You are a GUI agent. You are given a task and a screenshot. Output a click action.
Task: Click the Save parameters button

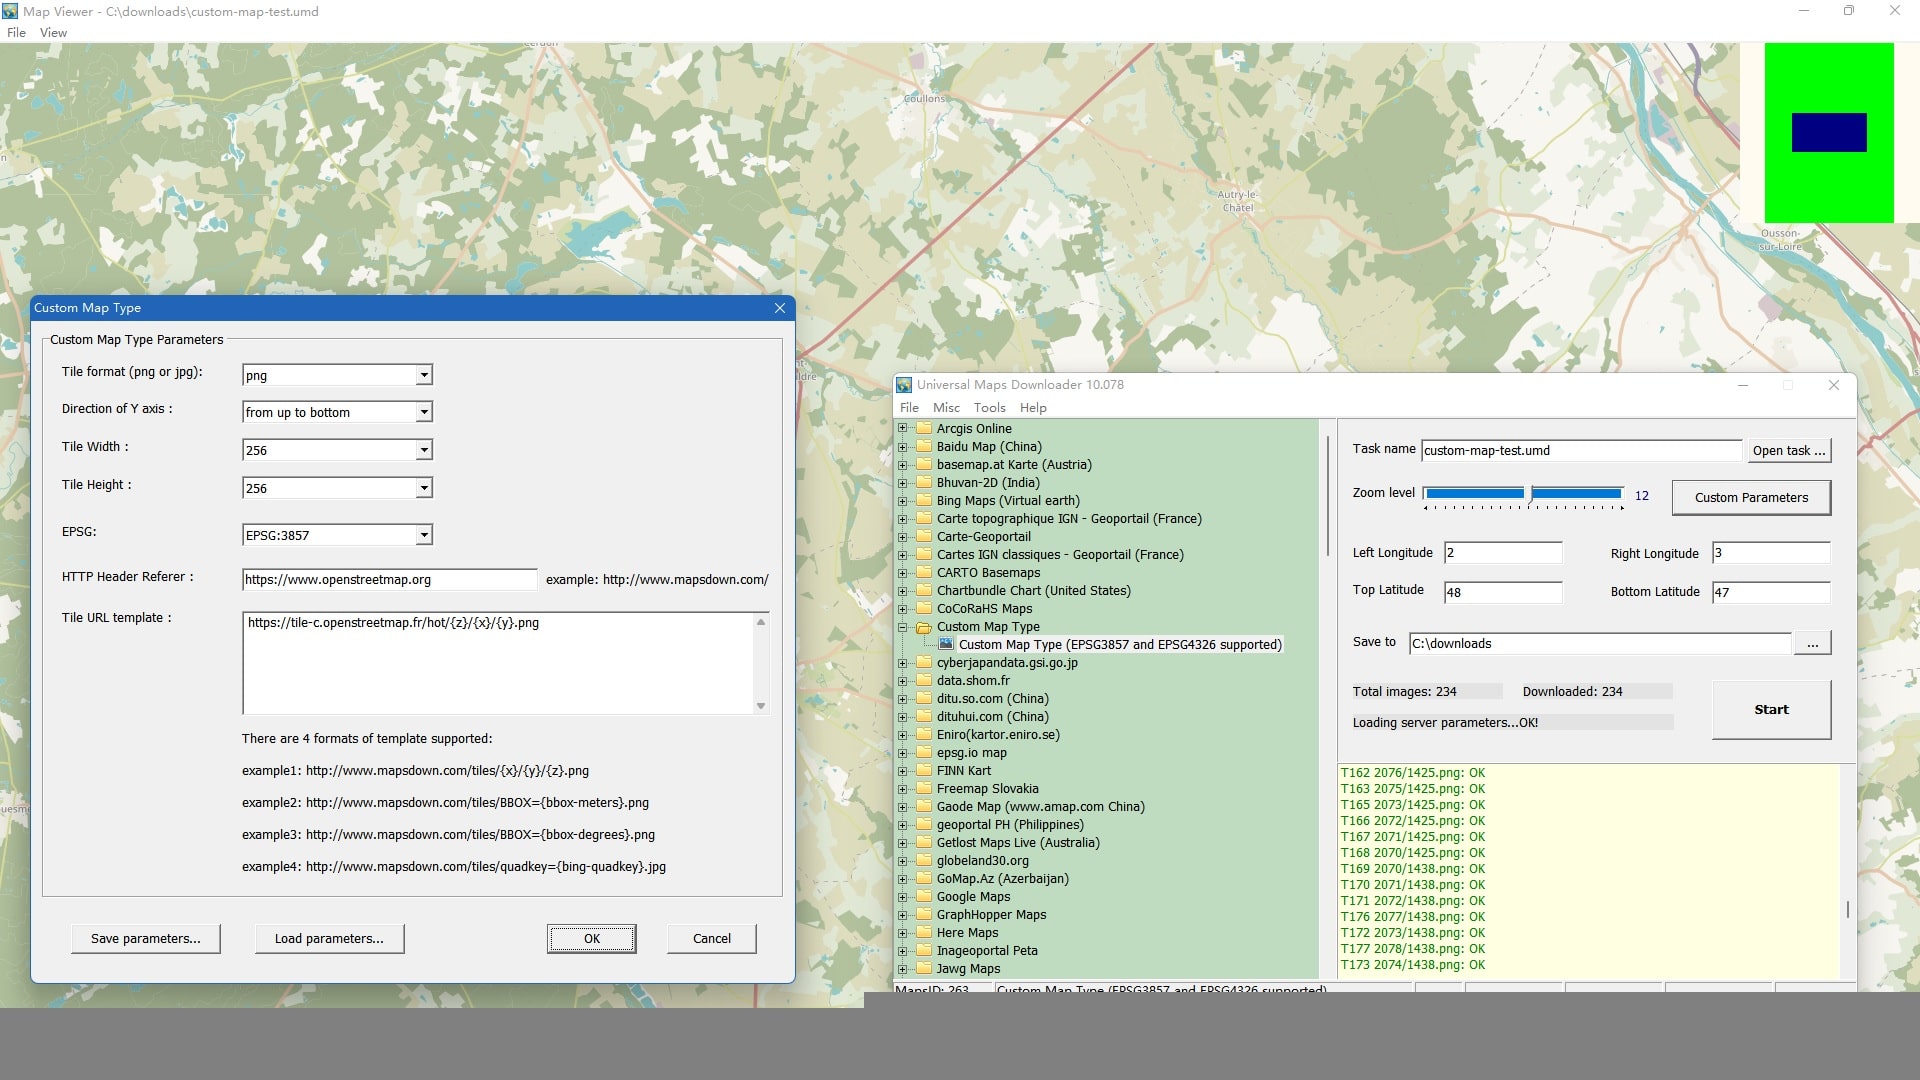(146, 939)
